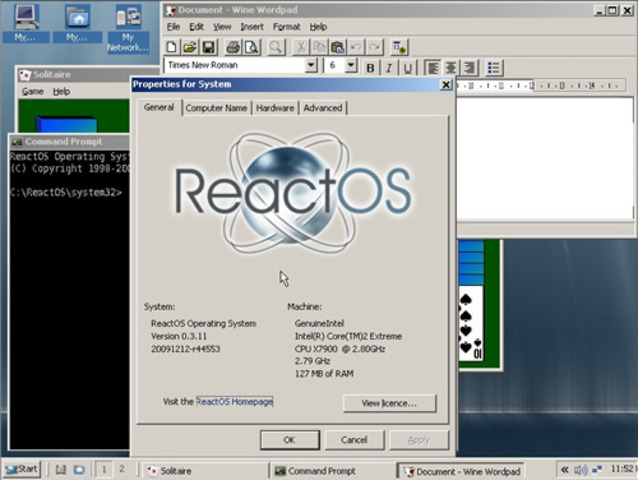Toggle Bold formatting in Wordpad
The height and width of the screenshot is (480, 638).
[370, 68]
